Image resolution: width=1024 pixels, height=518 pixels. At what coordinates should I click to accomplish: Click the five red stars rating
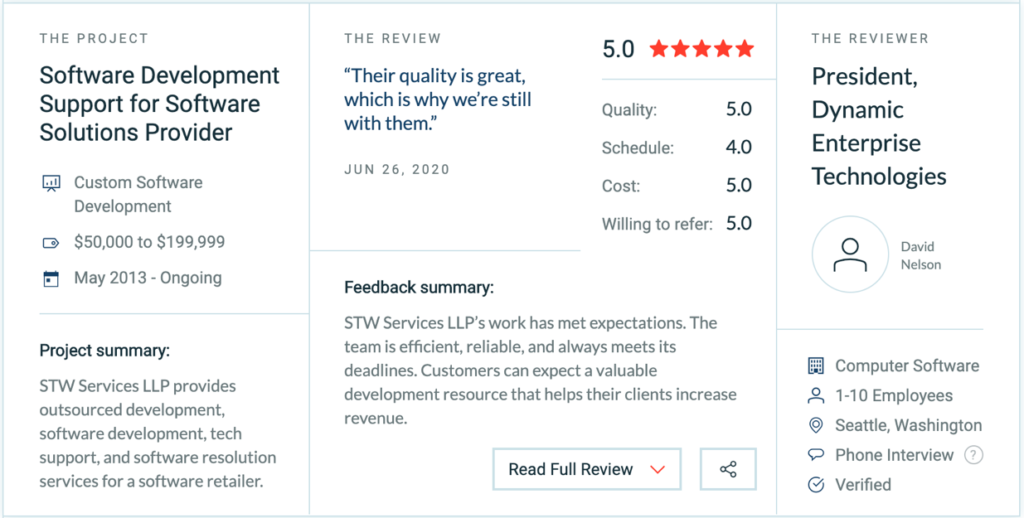click(701, 48)
